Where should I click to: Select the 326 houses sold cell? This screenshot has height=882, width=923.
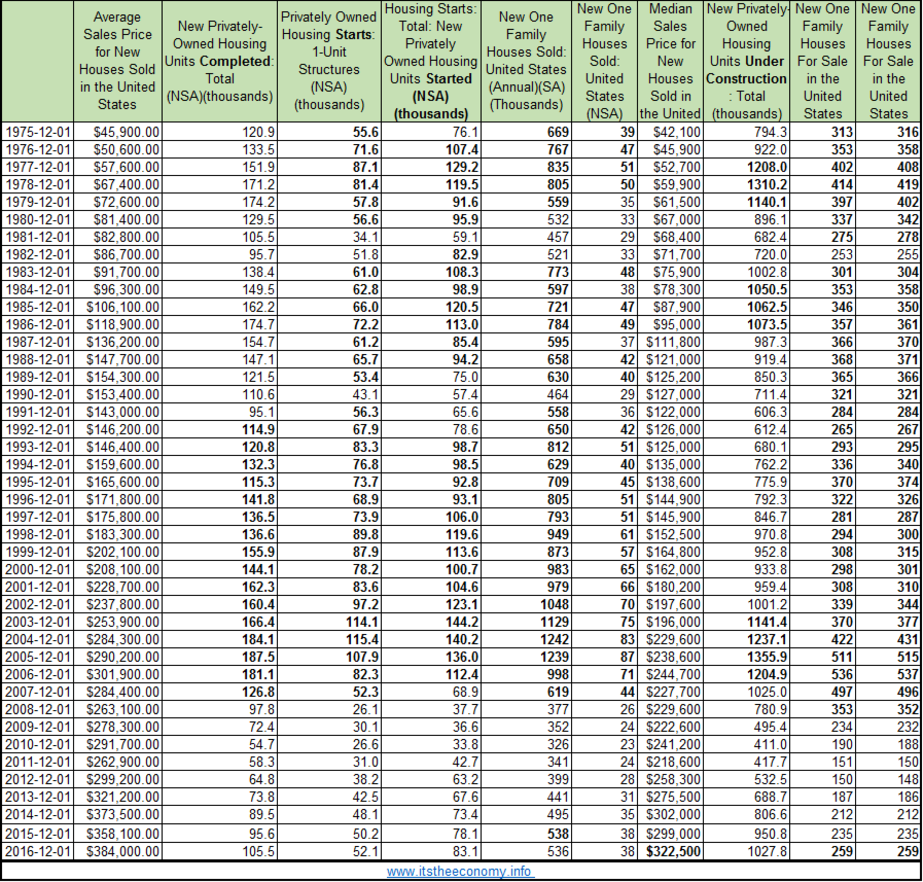click(x=526, y=744)
